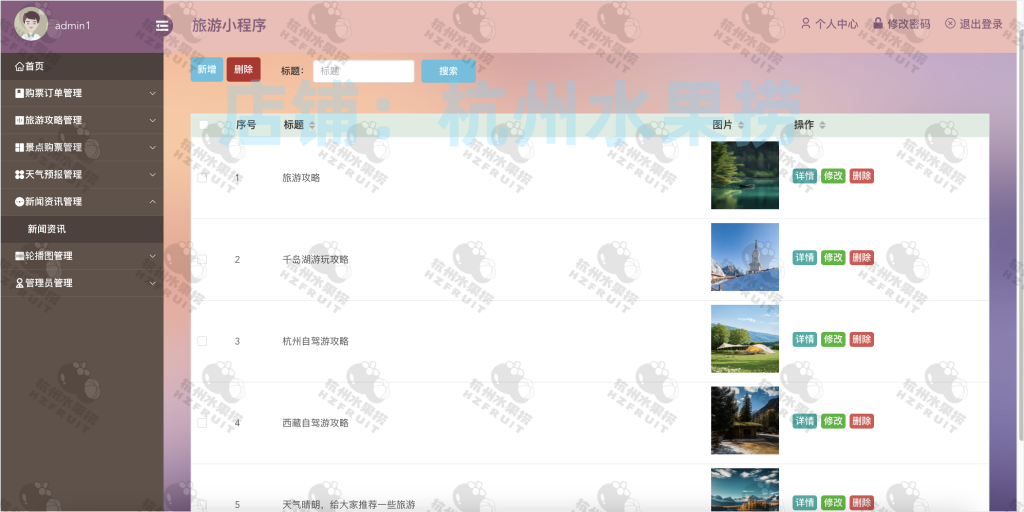This screenshot has width=1024, height=512.
Task: Toggle the sidebar collapse hamburger icon
Action: tap(162, 25)
